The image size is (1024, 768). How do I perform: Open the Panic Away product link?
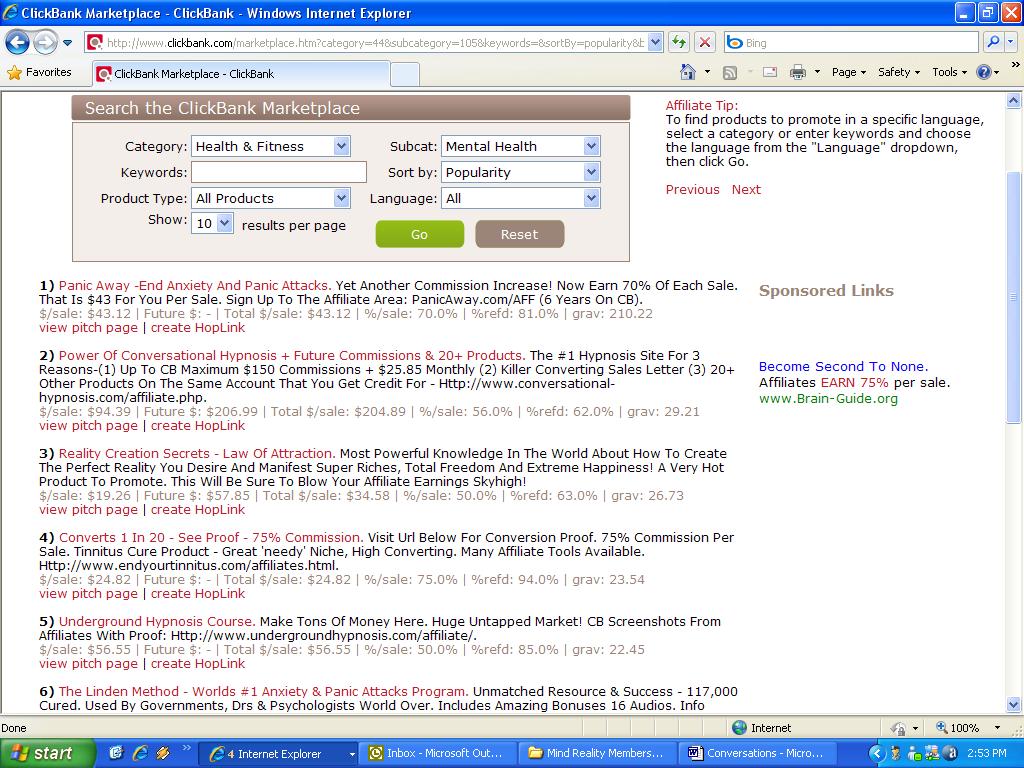(195, 285)
